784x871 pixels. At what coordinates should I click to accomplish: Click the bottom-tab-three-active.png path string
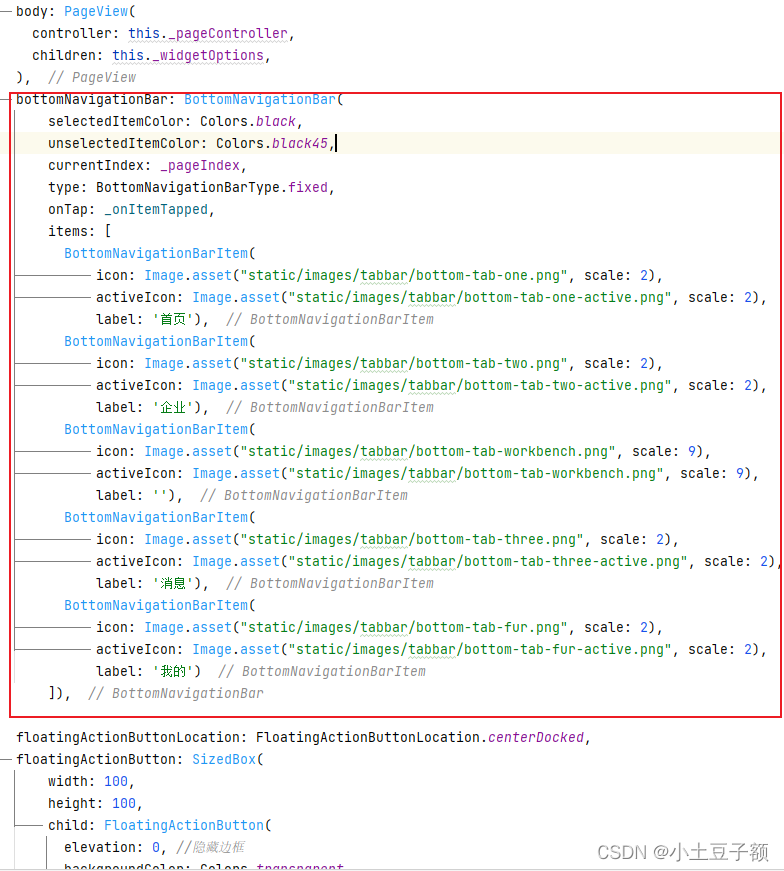[x=487, y=562]
